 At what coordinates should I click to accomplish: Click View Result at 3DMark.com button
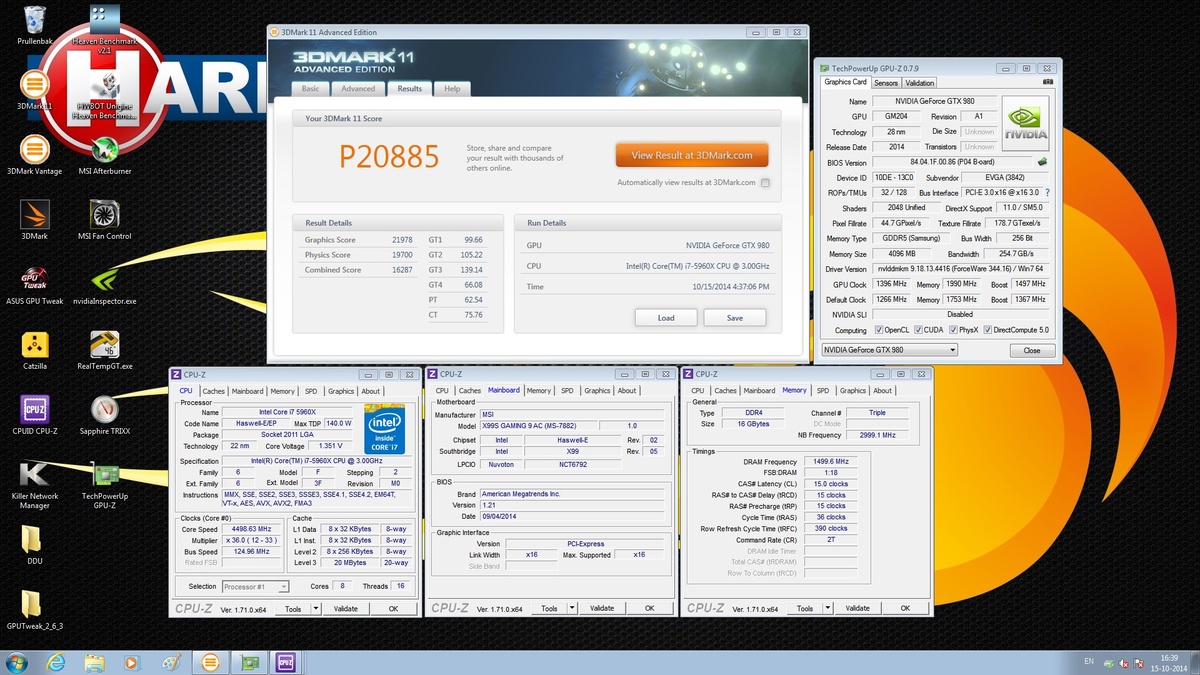pos(690,155)
